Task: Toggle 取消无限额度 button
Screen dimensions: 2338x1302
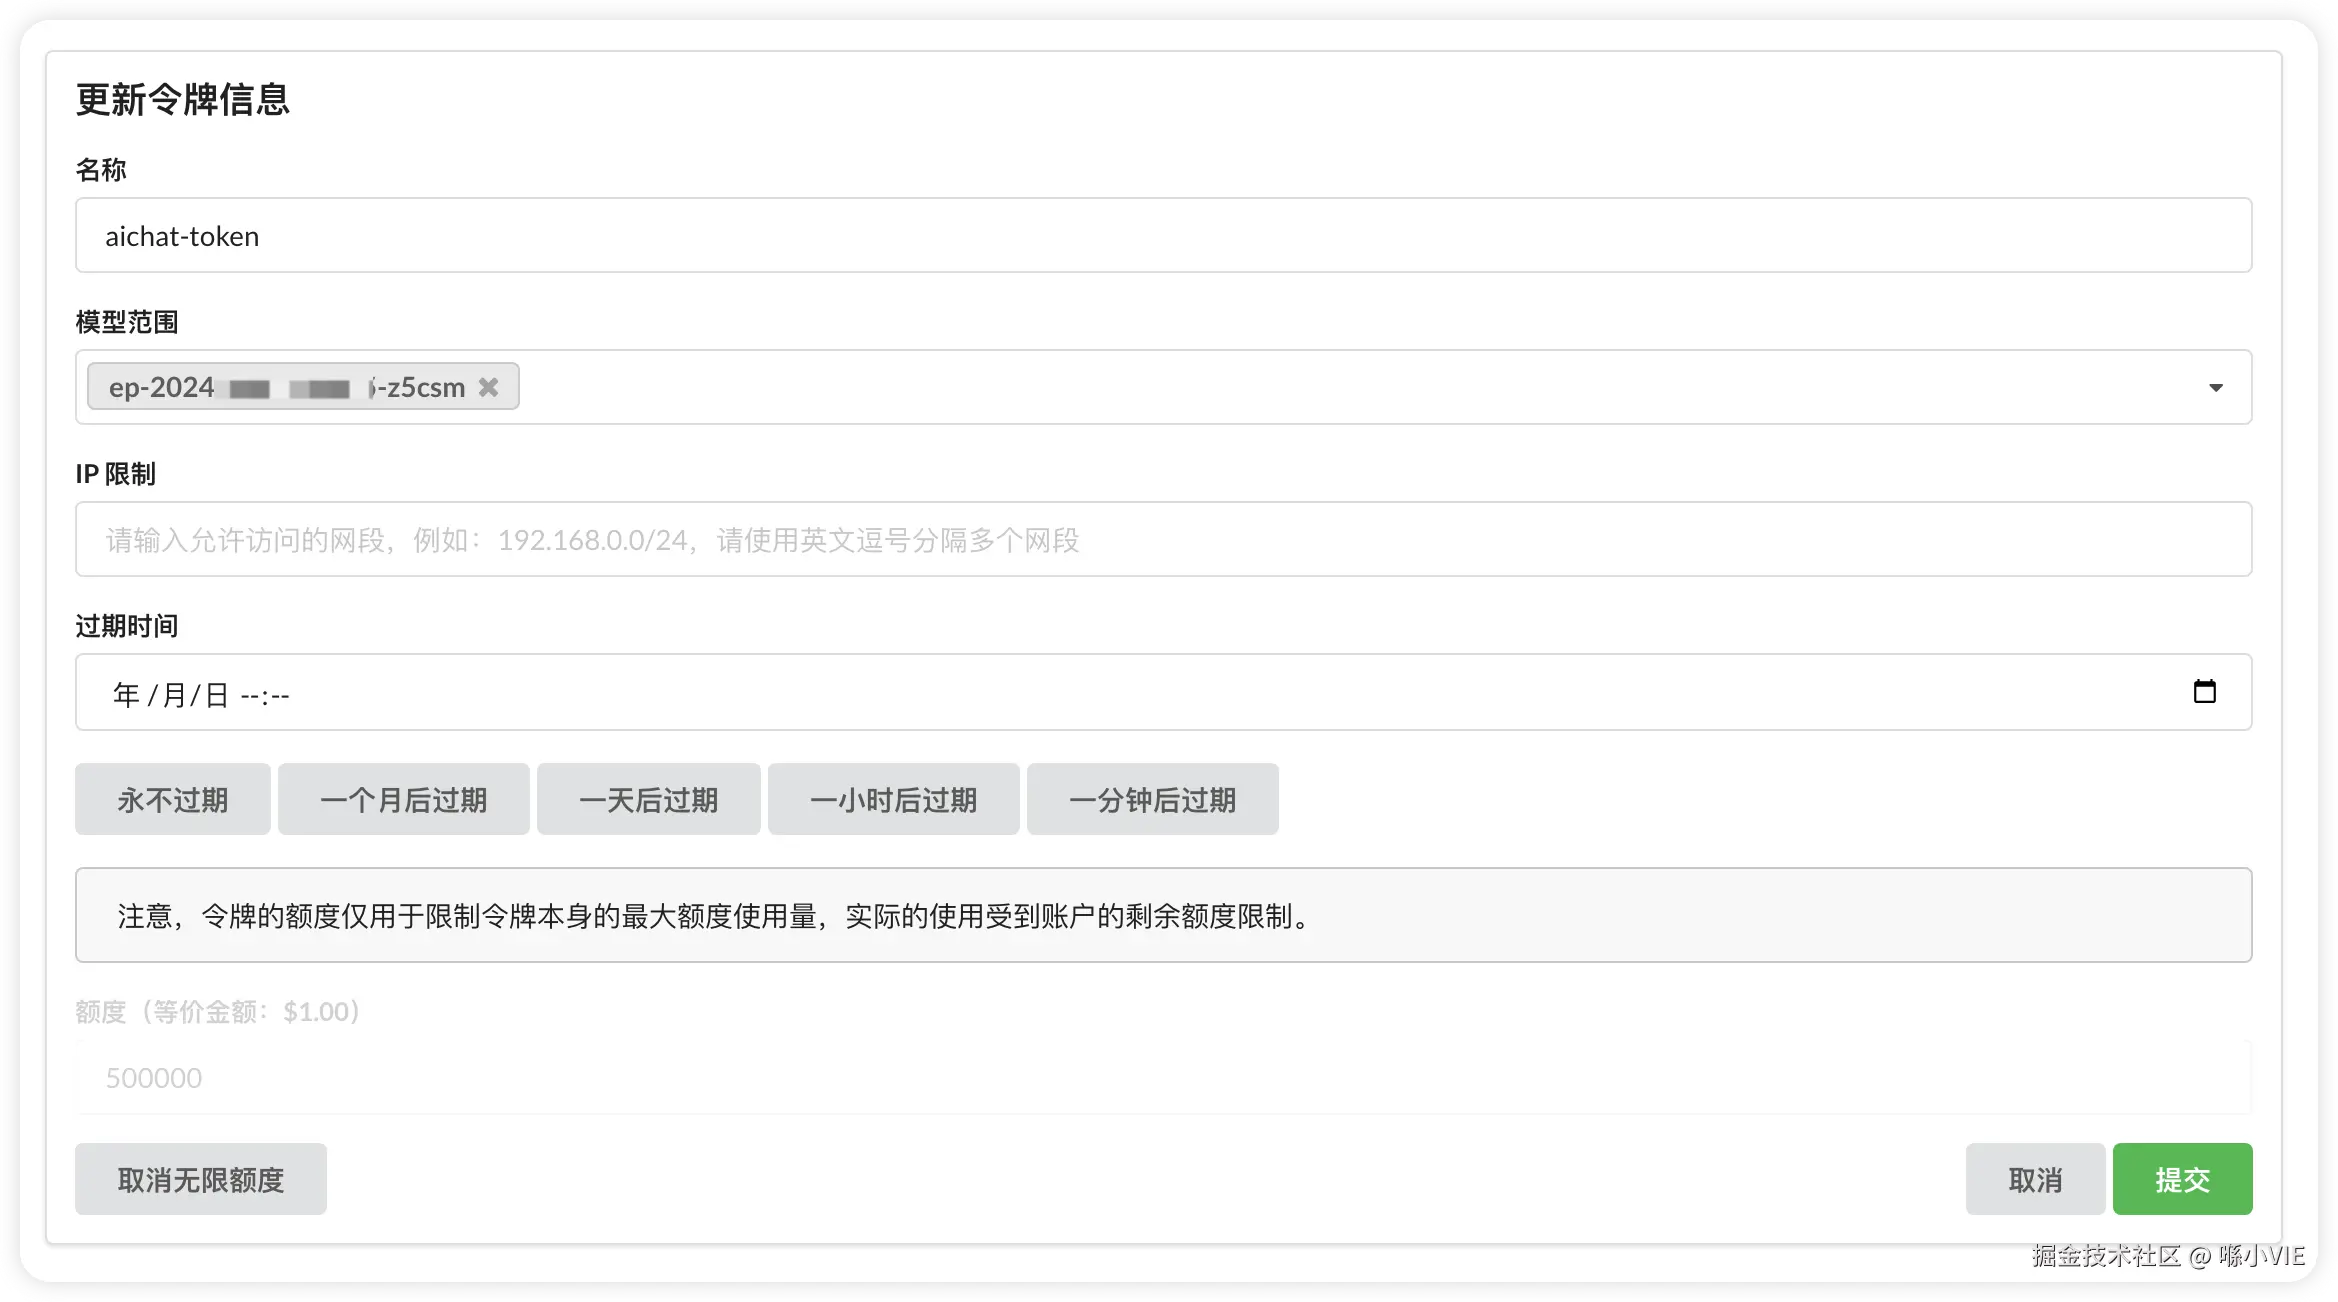Action: point(200,1180)
